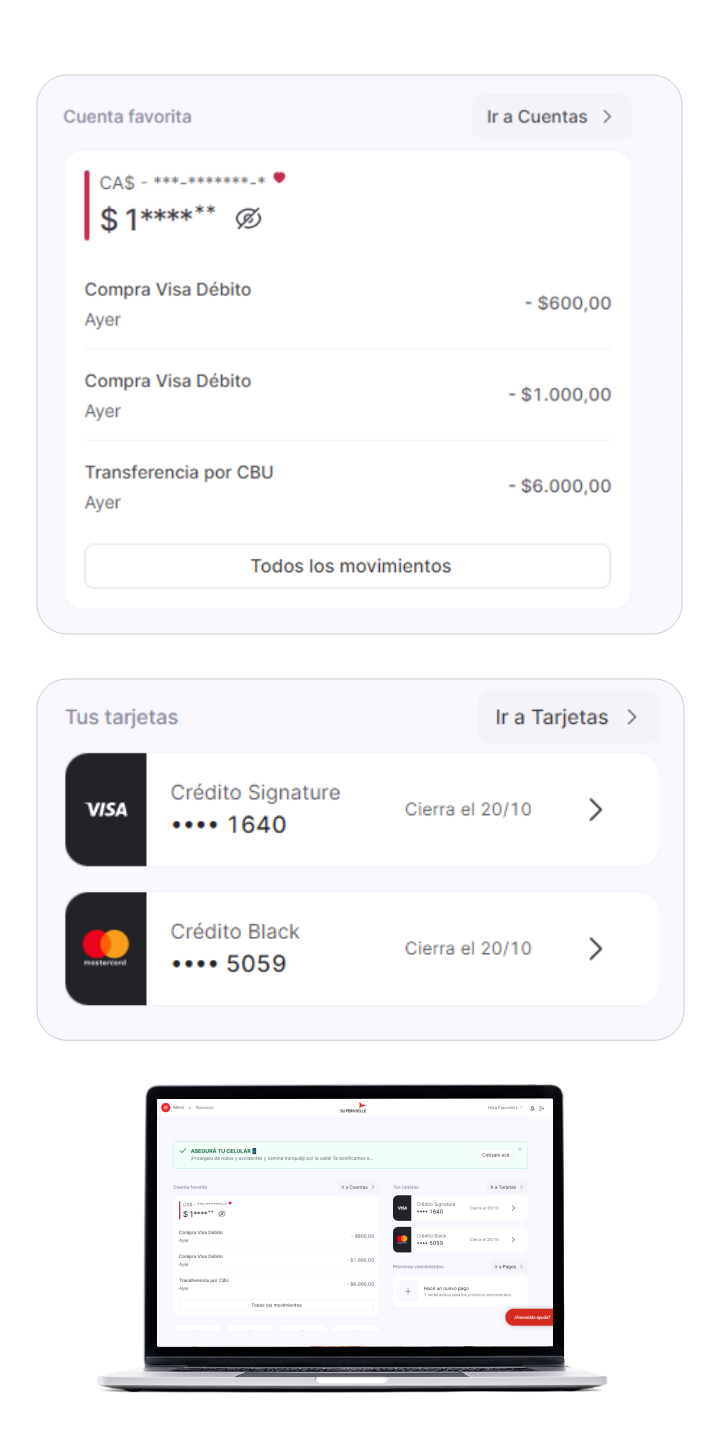Click the Cotizalo acá button in green banner
This screenshot has height=1444, width=720.
point(495,1155)
